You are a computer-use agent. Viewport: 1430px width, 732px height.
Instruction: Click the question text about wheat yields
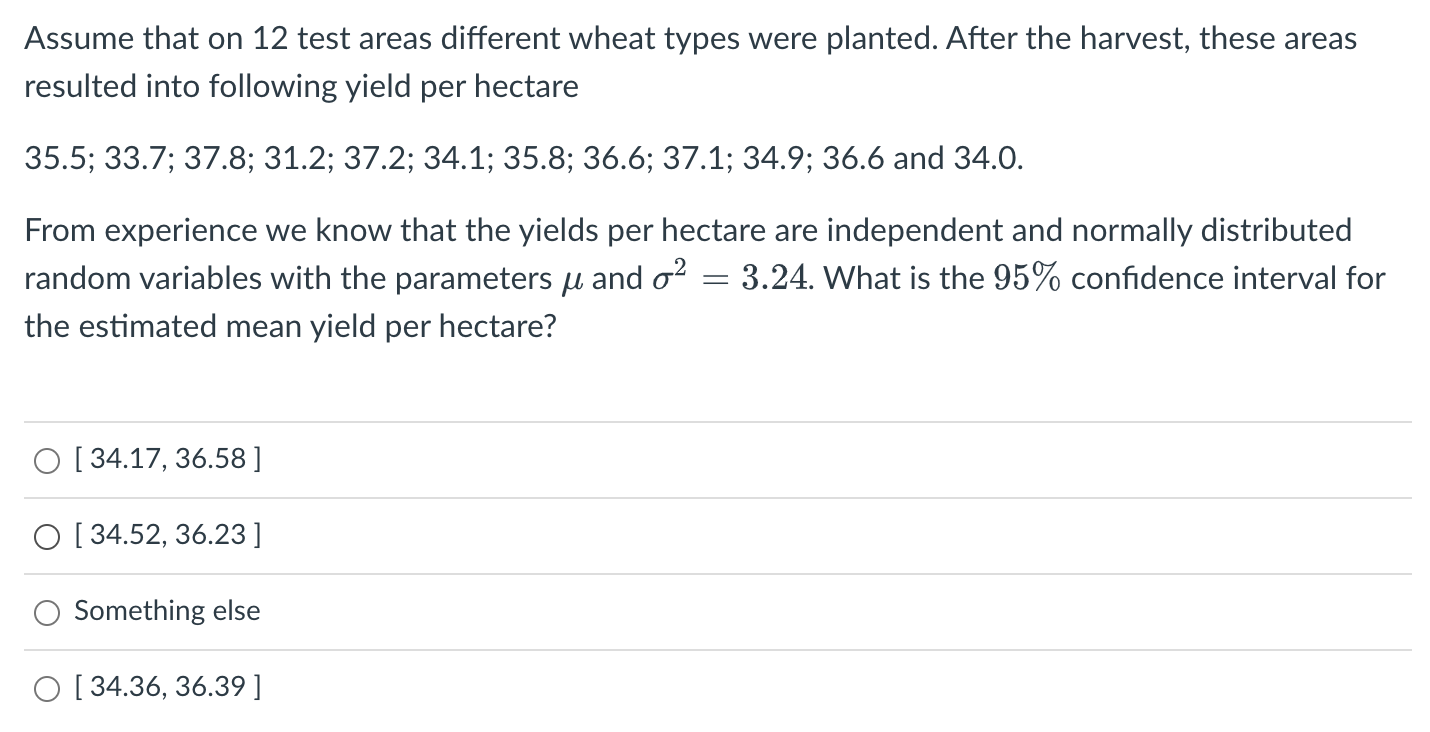point(690,62)
